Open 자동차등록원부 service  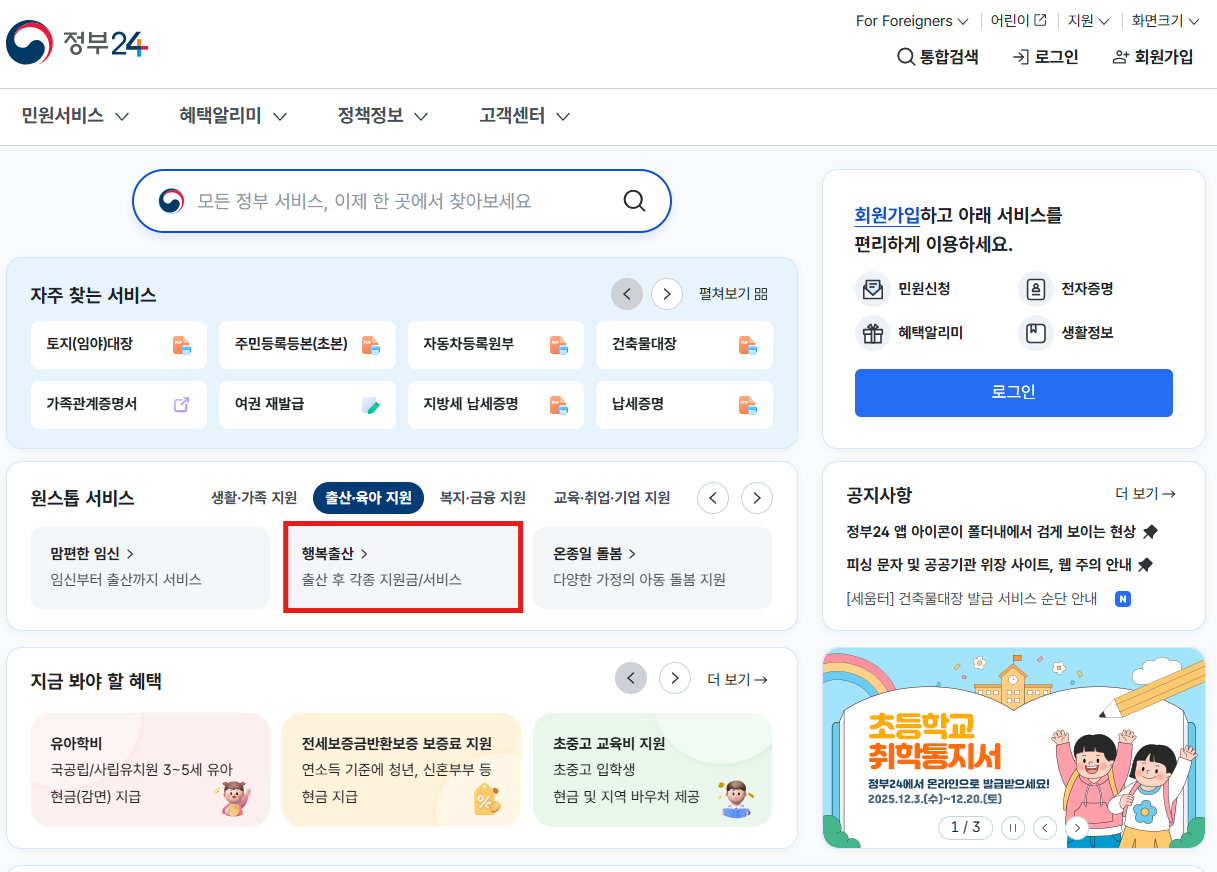496,345
